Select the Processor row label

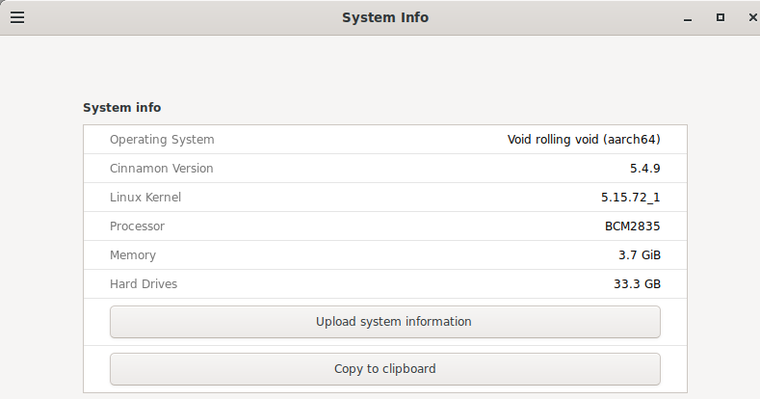click(137, 226)
